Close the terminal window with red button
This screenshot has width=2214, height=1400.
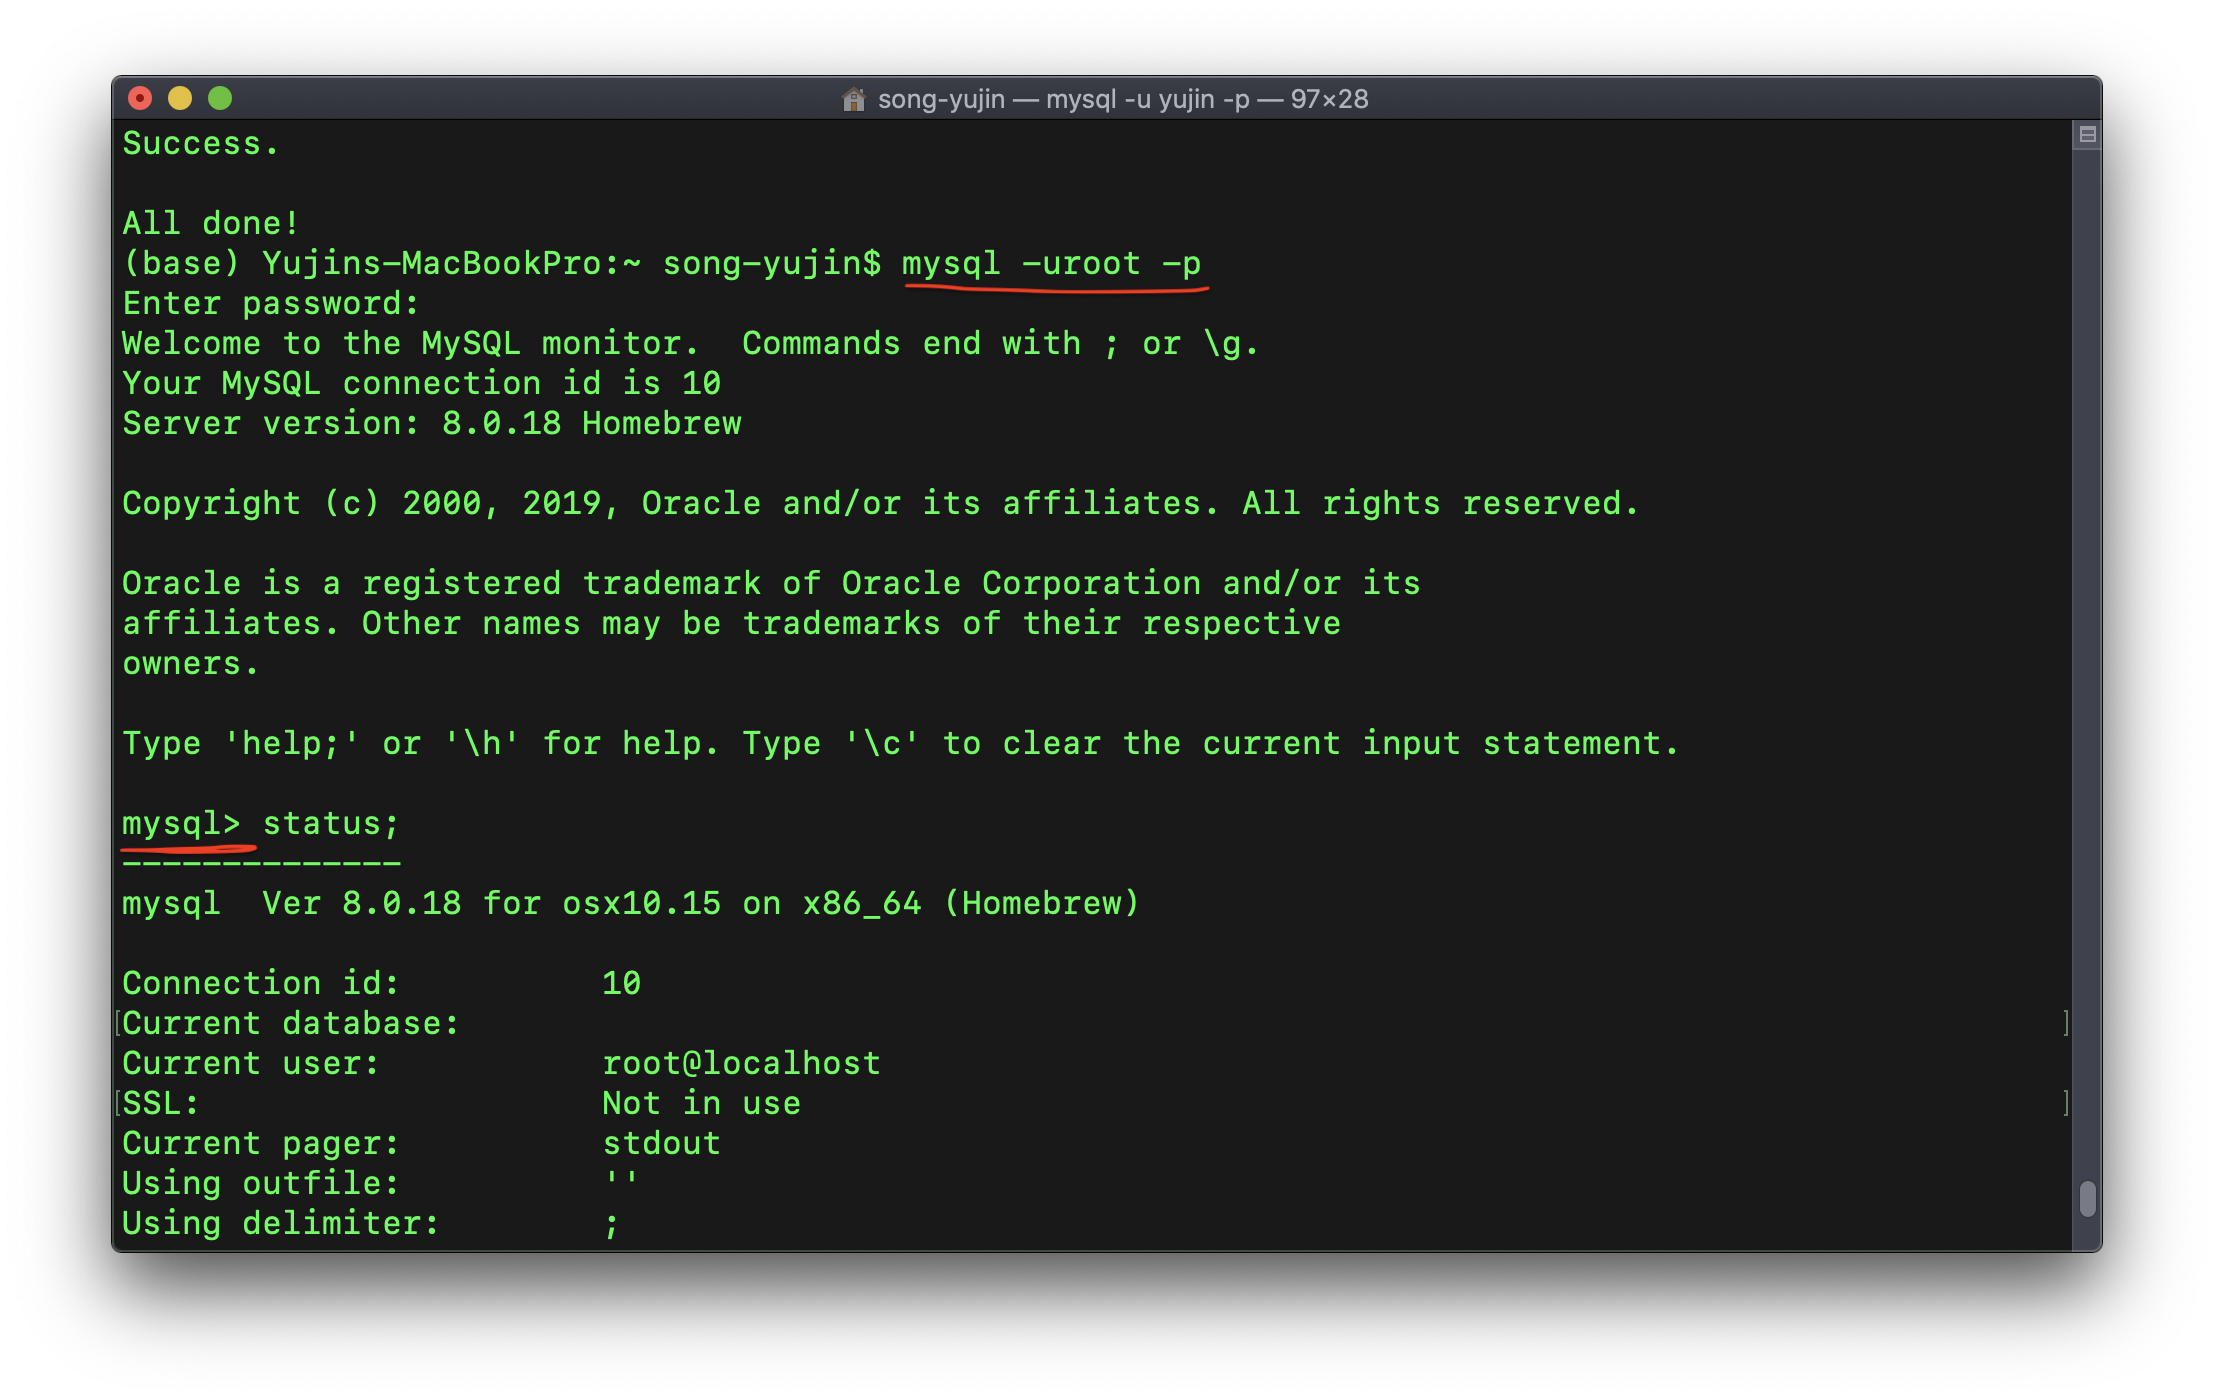[140, 98]
